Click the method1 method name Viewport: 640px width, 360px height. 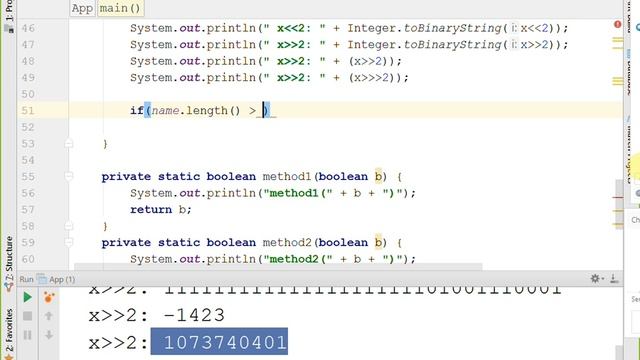click(x=287, y=176)
